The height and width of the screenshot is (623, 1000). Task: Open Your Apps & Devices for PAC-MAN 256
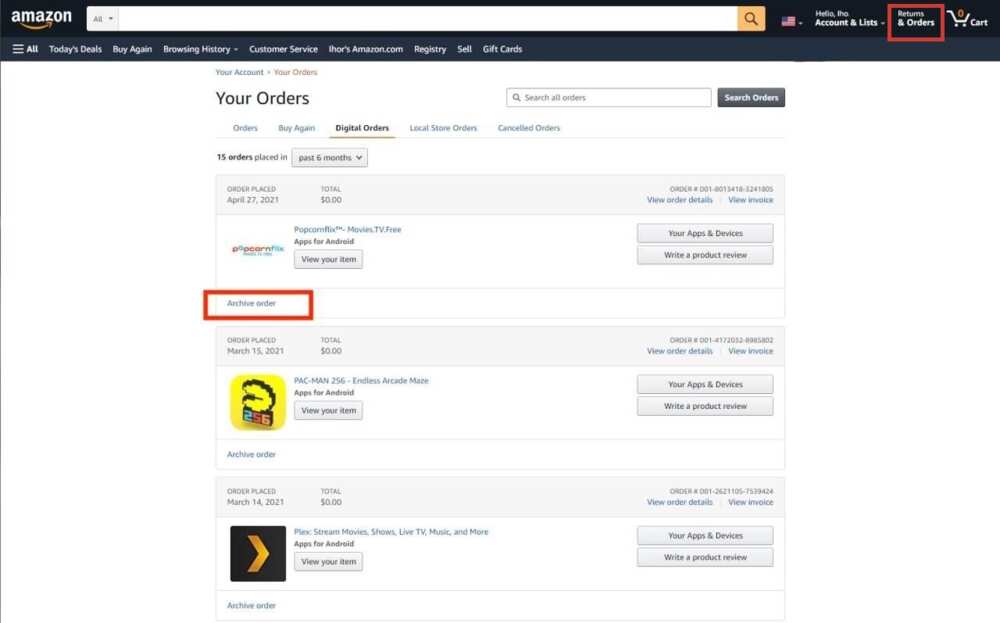pyautogui.click(x=705, y=385)
